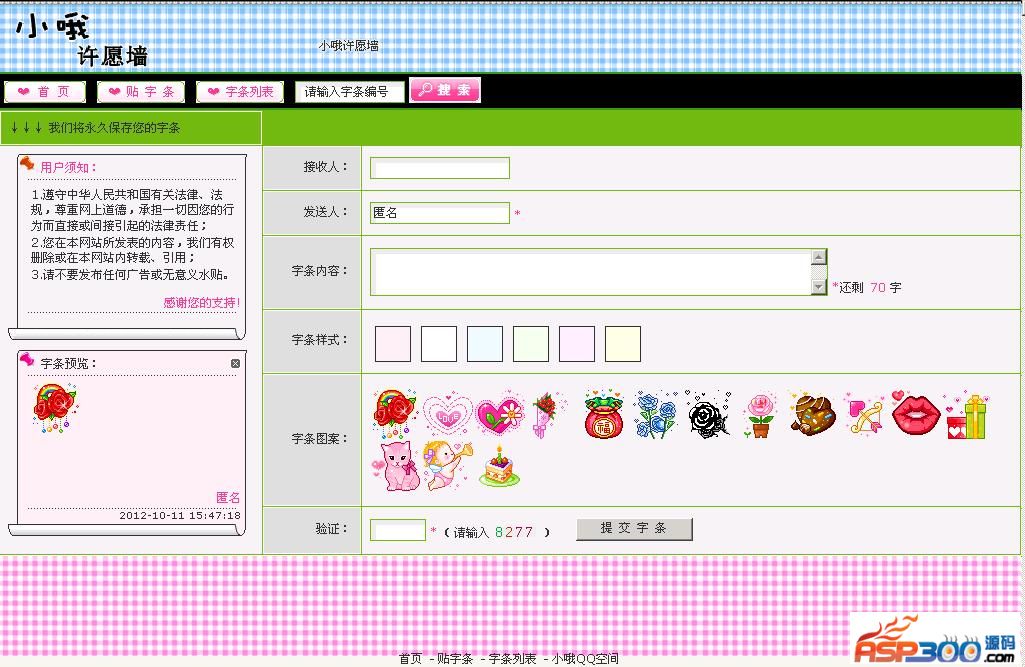Click the 我们将永久保存您的字条 banner text
Viewport: 1025px width, 667px height.
114,128
